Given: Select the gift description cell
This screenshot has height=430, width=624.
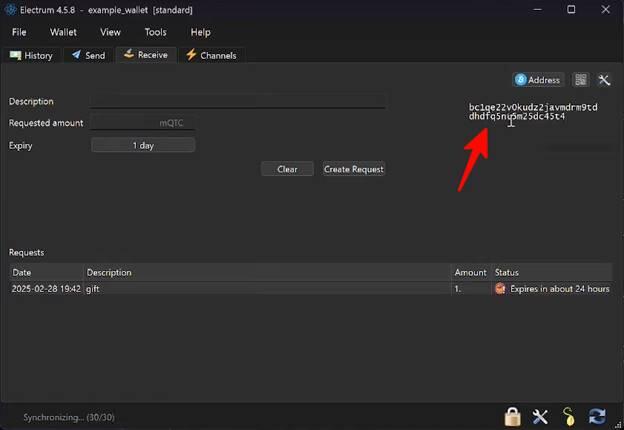Looking at the screenshot, I should click(267, 289).
